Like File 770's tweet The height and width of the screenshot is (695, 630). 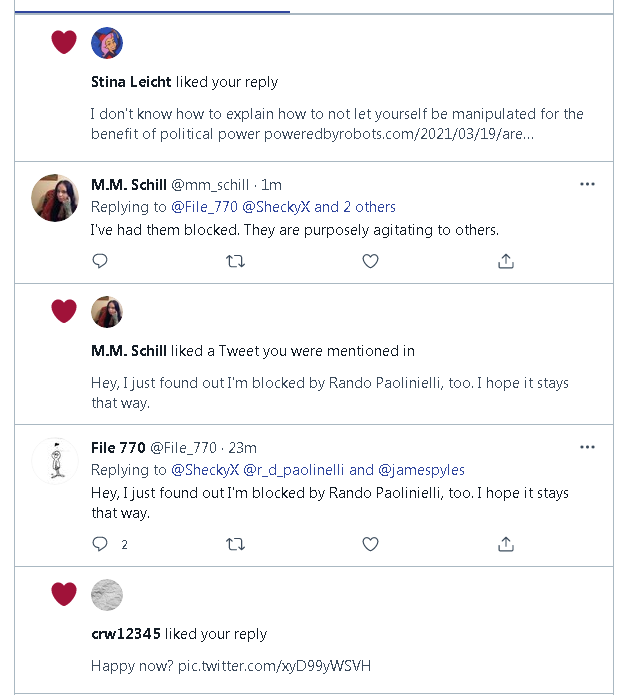tap(370, 544)
